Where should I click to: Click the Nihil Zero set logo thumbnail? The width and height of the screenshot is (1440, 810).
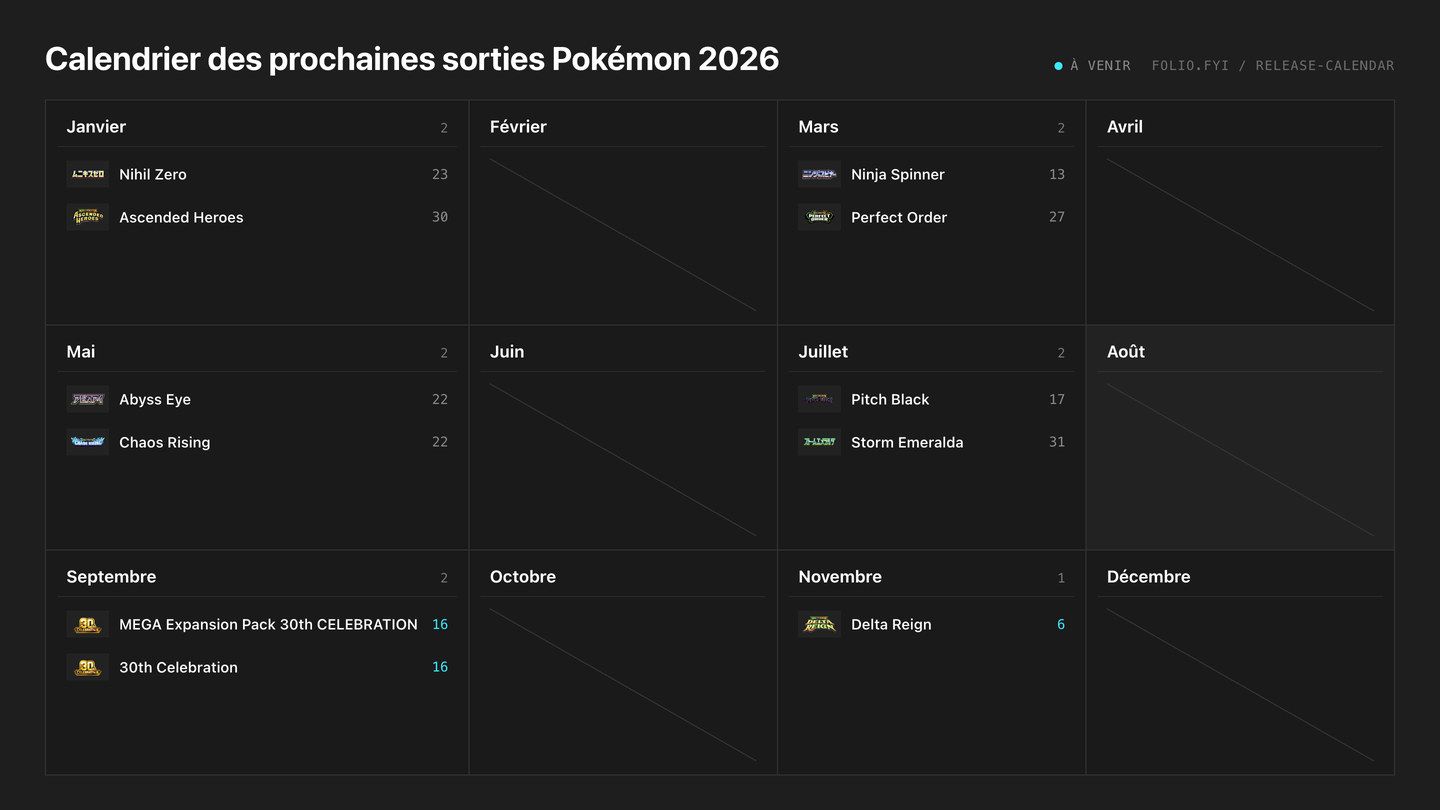click(x=88, y=174)
